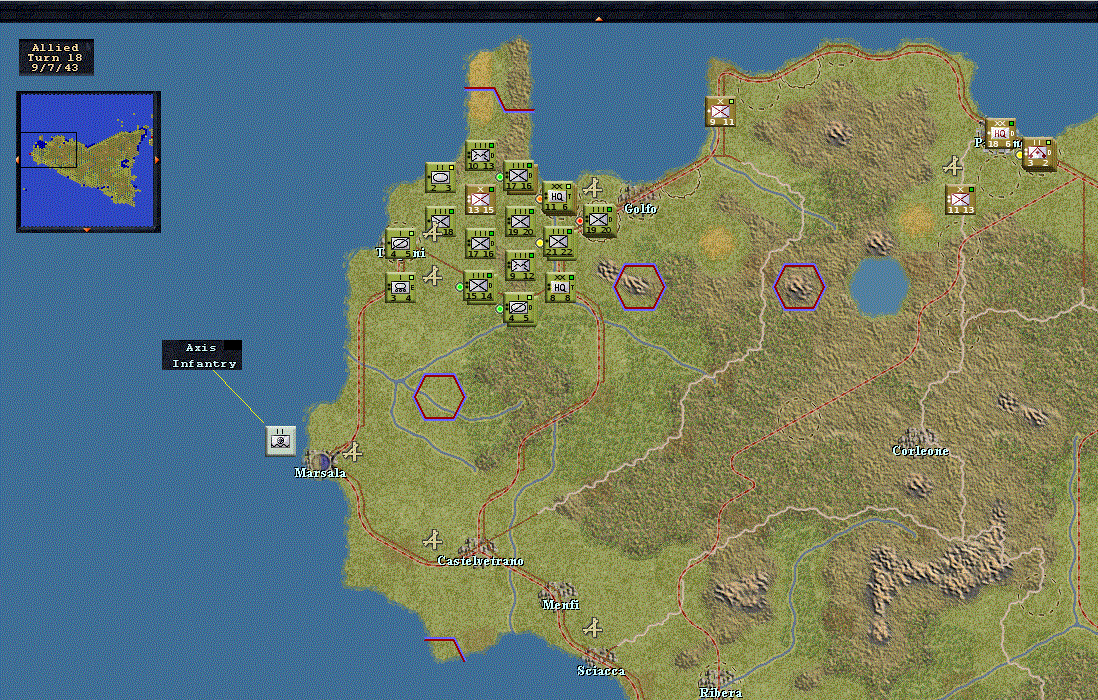Select the division HQ counter marked 8 8
The width and height of the screenshot is (1098, 700).
560,287
